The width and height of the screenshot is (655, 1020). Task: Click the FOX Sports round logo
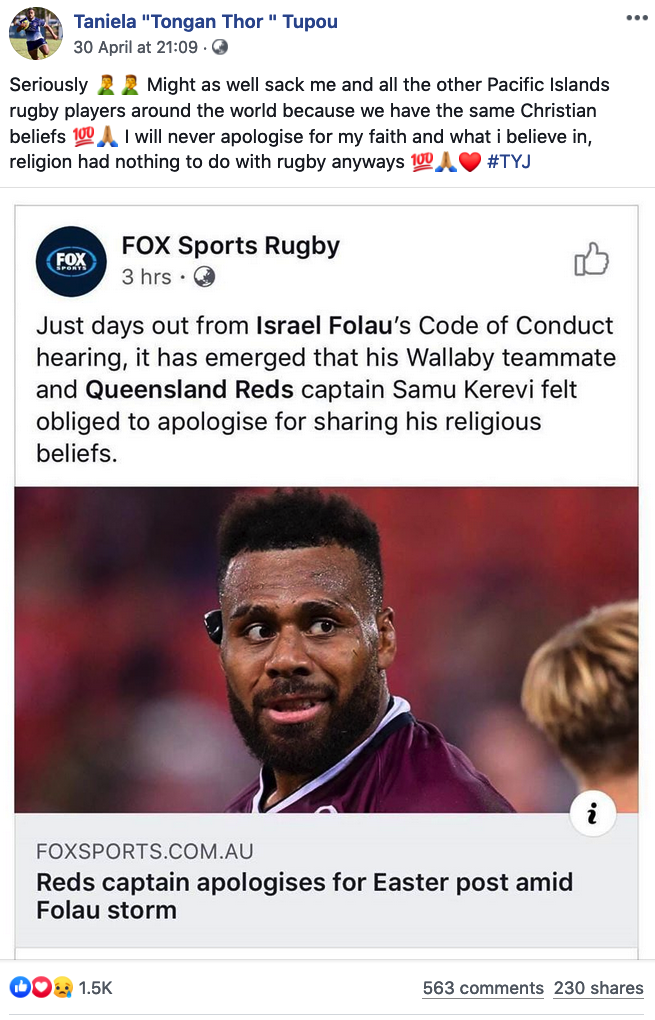pyautogui.click(x=71, y=262)
